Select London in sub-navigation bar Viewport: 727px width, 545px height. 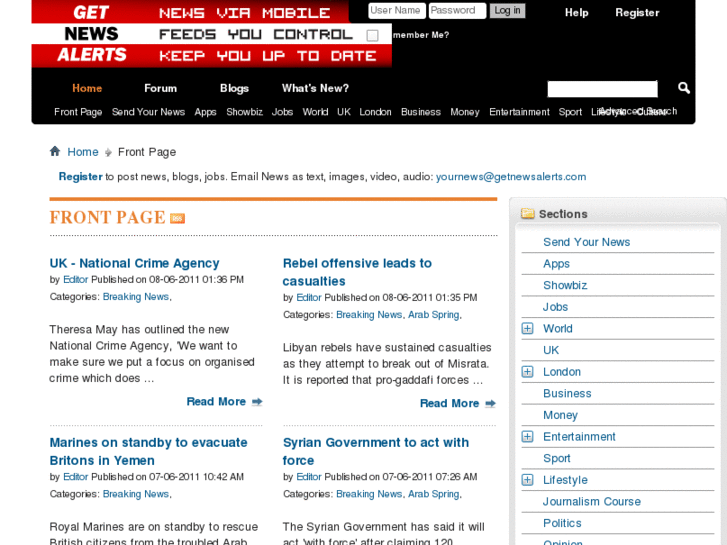click(x=375, y=112)
